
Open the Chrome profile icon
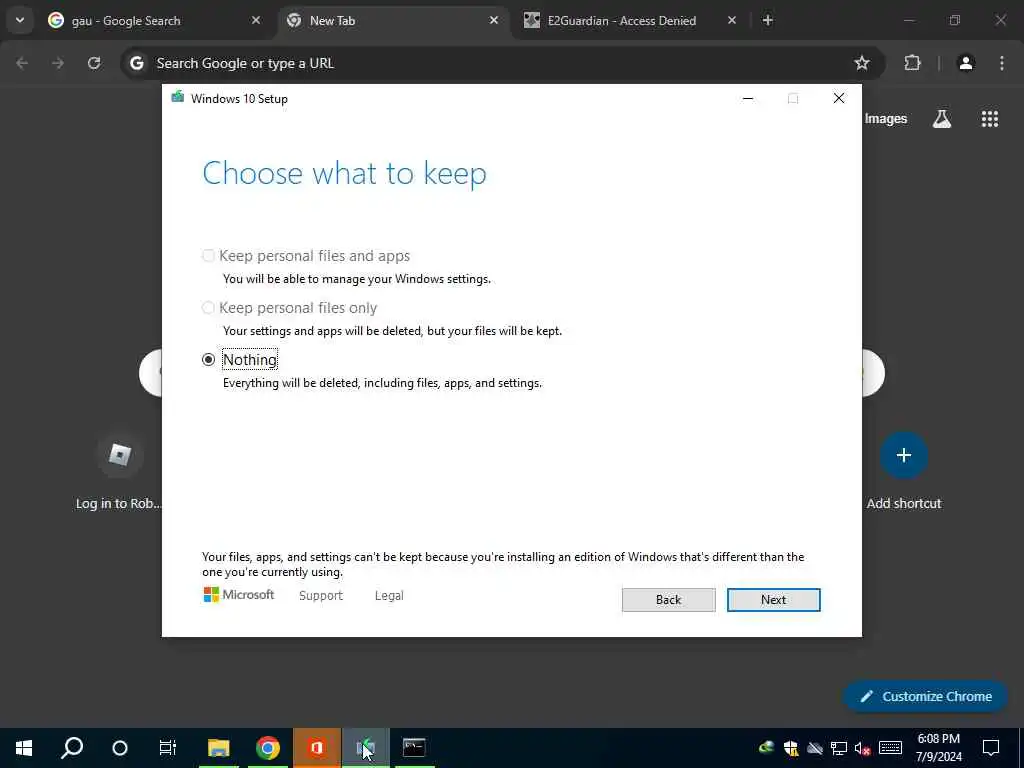point(966,63)
